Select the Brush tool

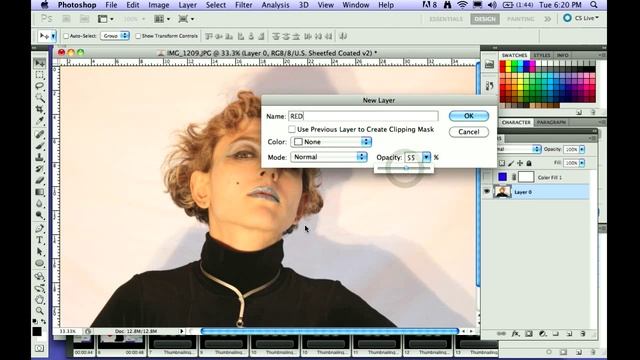click(40, 146)
